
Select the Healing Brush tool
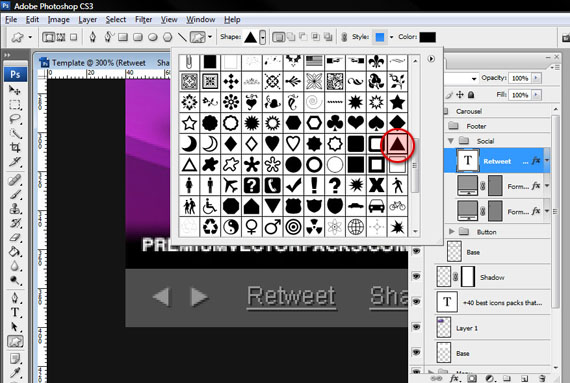click(15, 180)
